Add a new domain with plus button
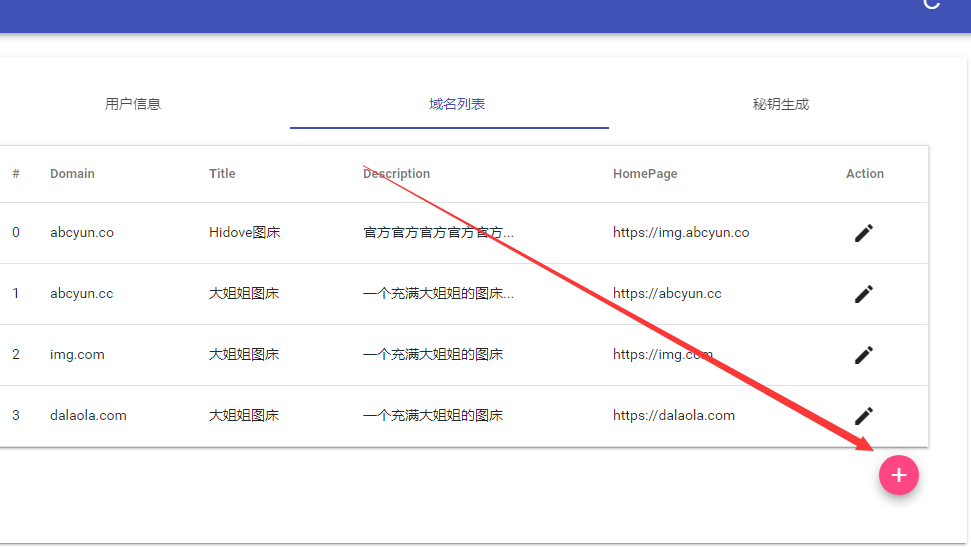 point(899,475)
